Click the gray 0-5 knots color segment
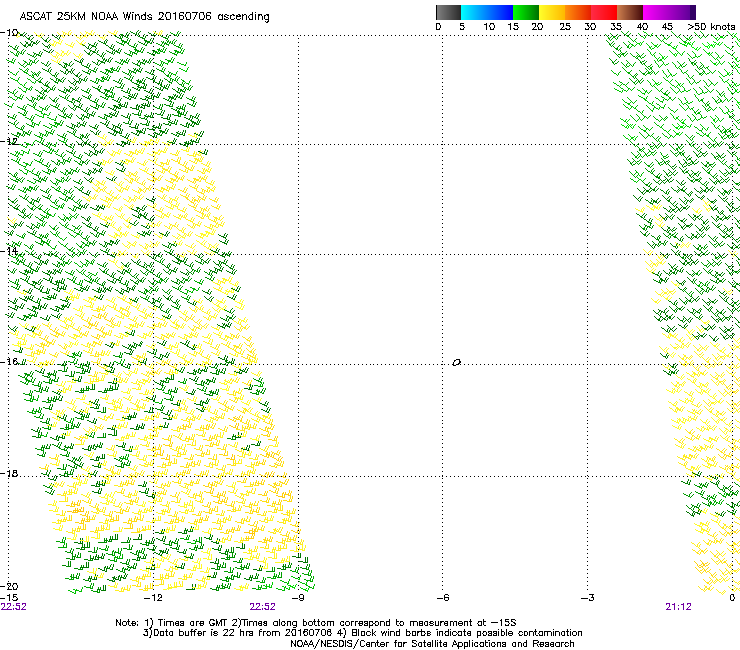Viewport: 740px width, 650px height. [x=448, y=12]
